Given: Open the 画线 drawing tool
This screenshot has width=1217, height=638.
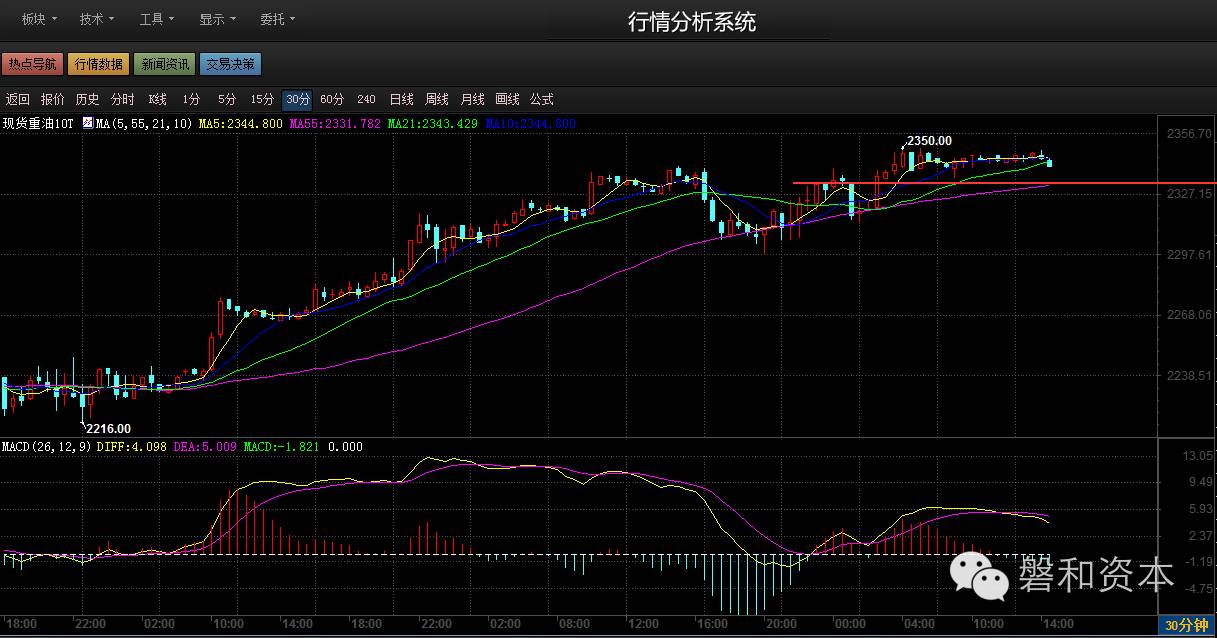Looking at the screenshot, I should [507, 99].
